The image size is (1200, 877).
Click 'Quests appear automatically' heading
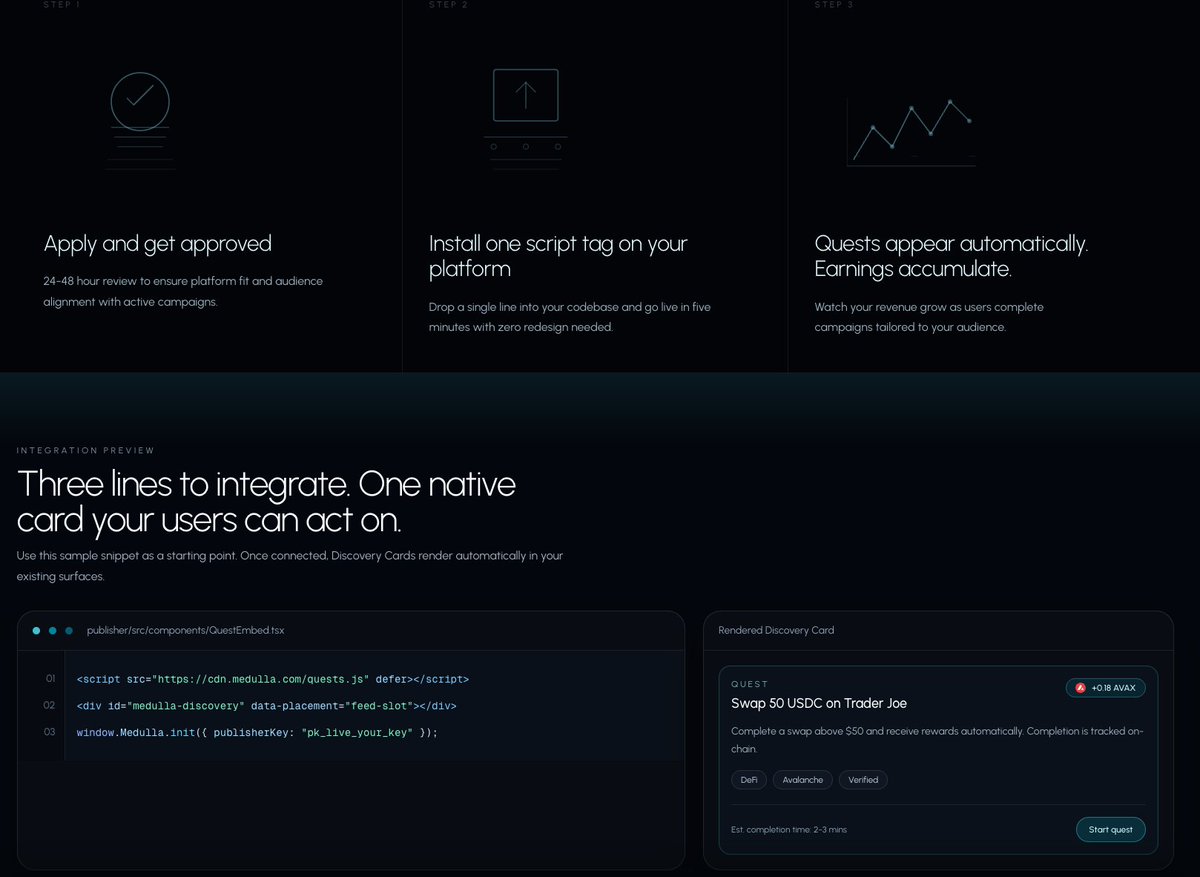951,256
